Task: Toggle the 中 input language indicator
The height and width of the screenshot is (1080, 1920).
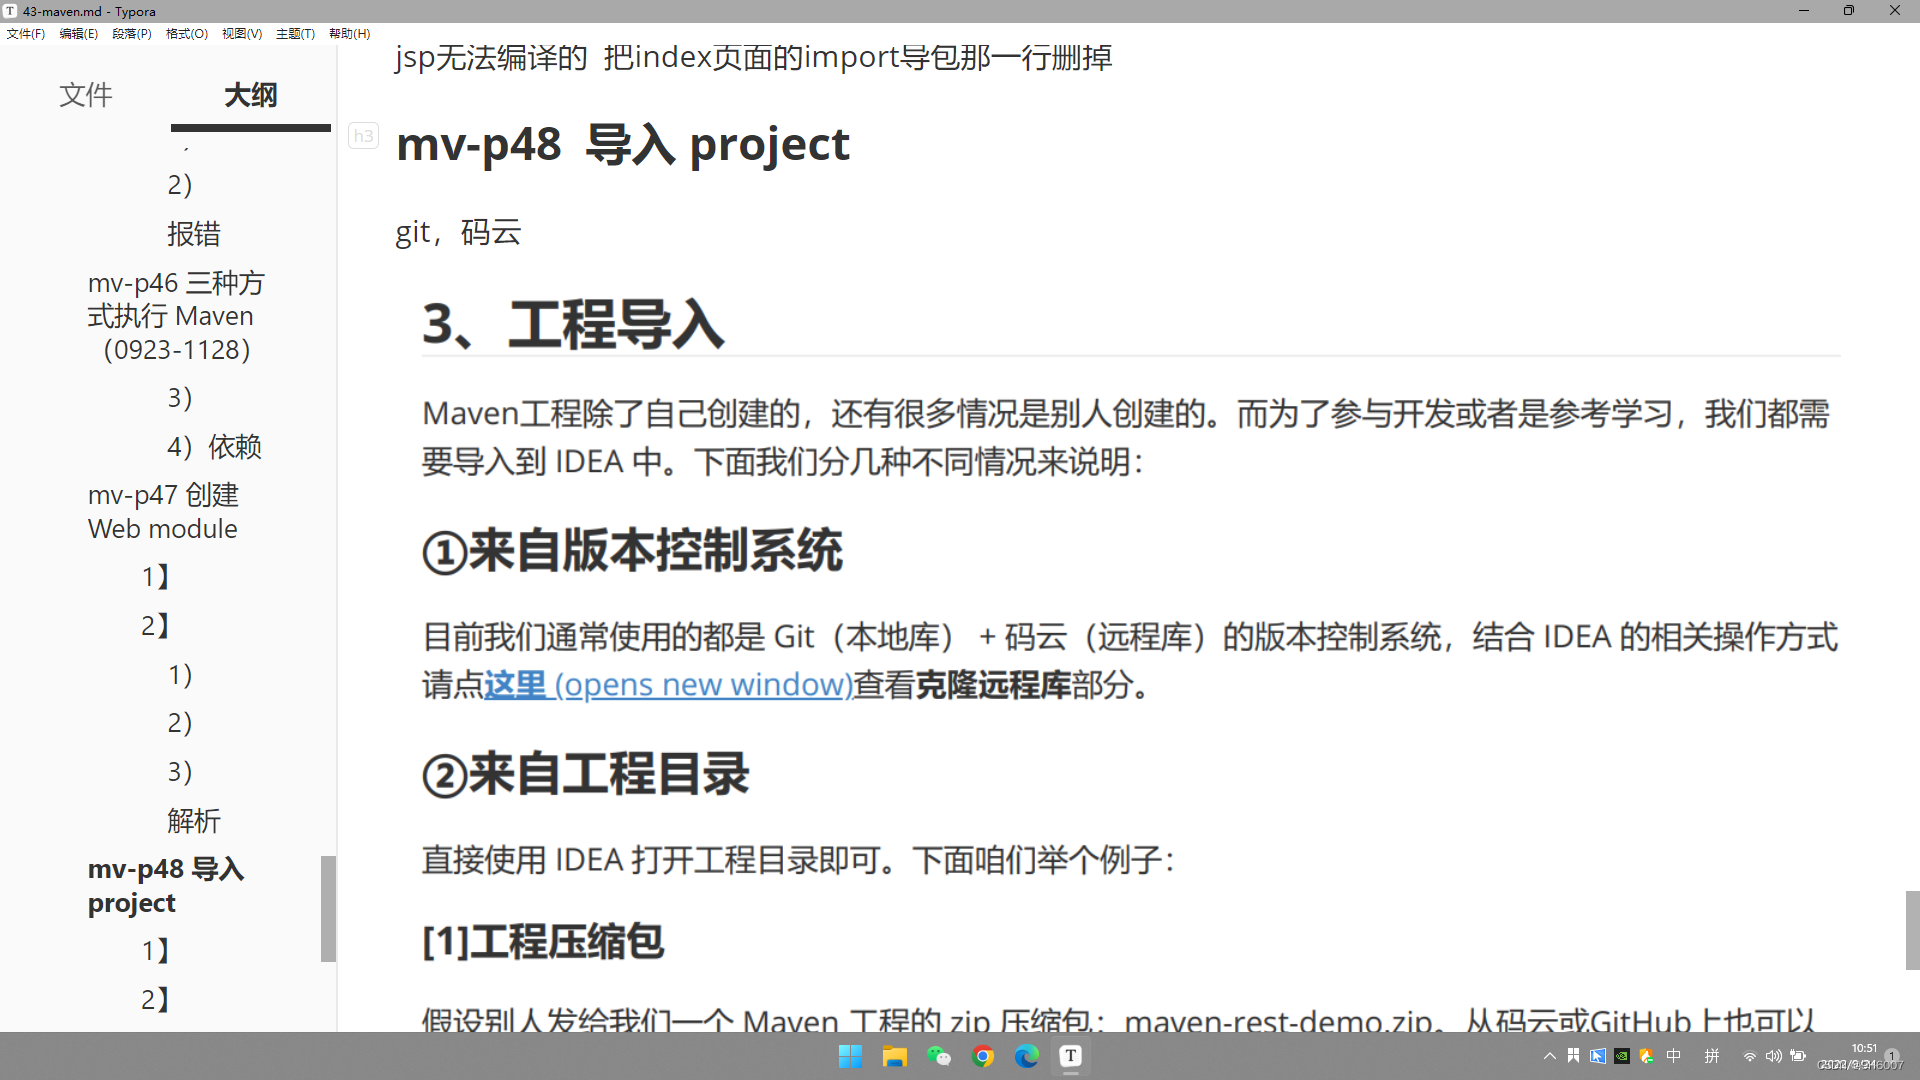Action: (1674, 1056)
